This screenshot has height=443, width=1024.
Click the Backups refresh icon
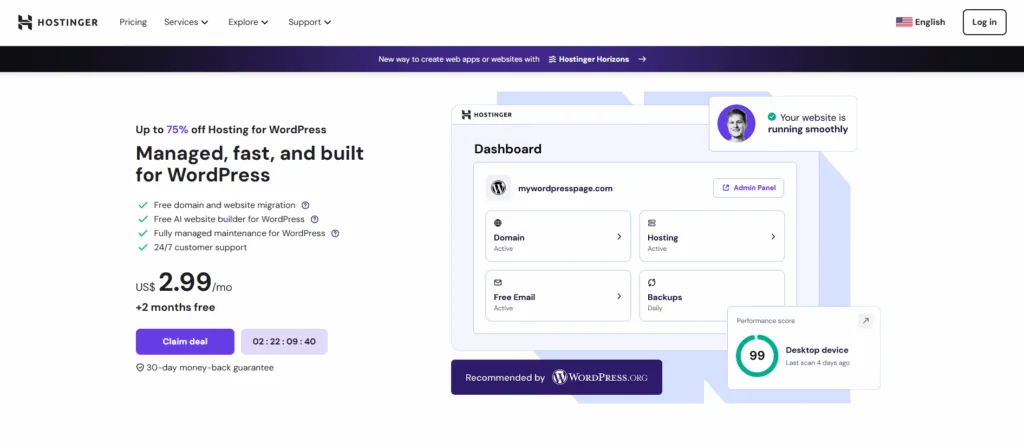[651, 282]
